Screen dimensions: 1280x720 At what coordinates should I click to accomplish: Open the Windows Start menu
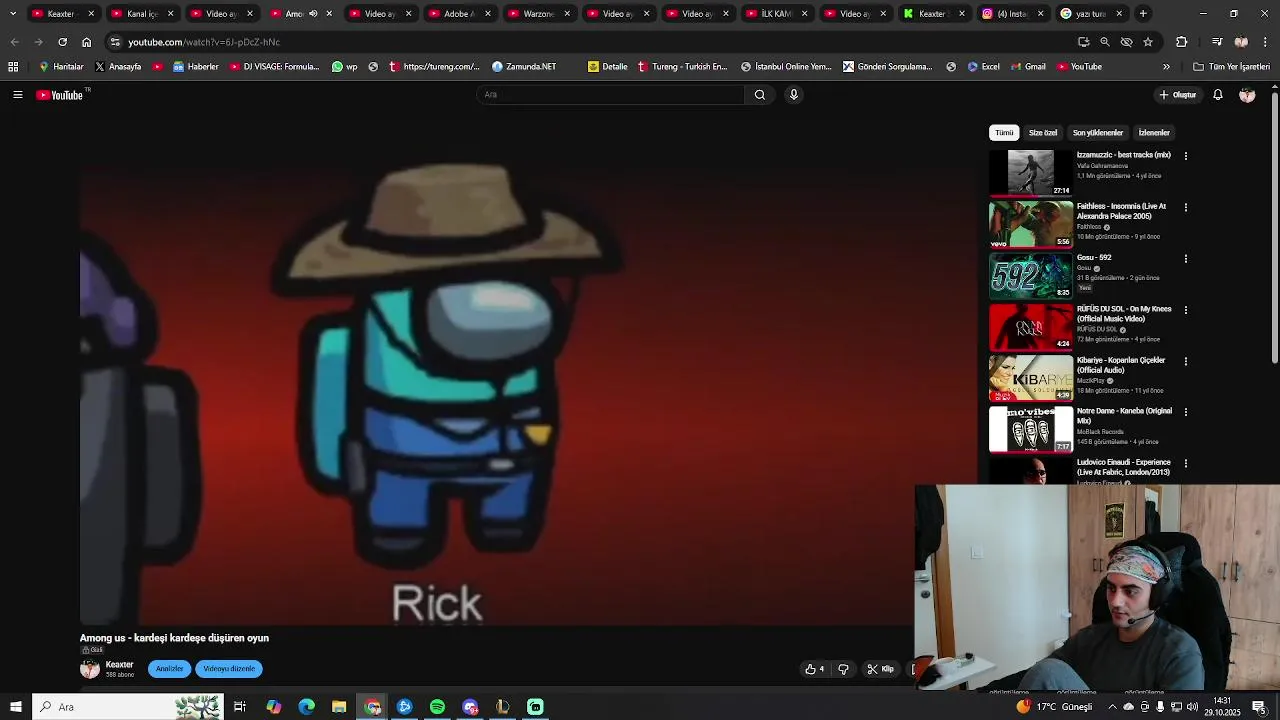15,707
